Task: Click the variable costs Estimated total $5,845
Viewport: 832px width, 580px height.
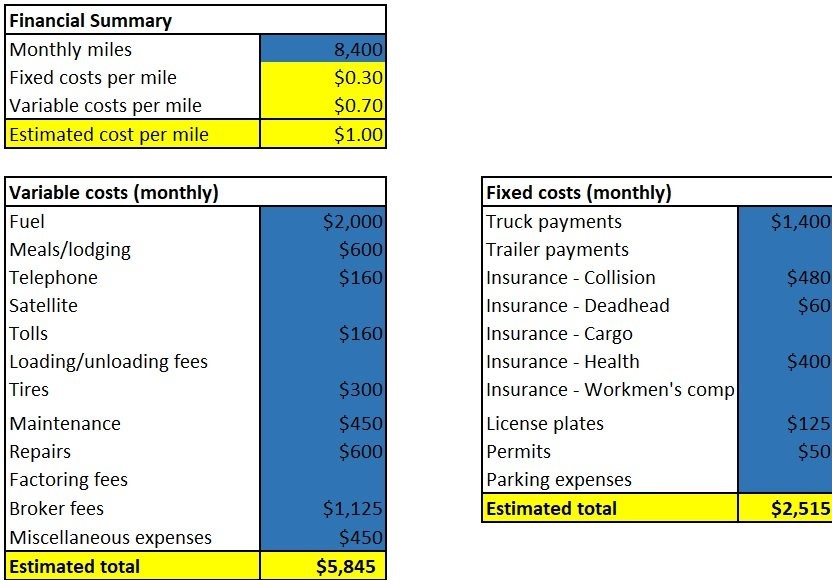Action: 322,566
